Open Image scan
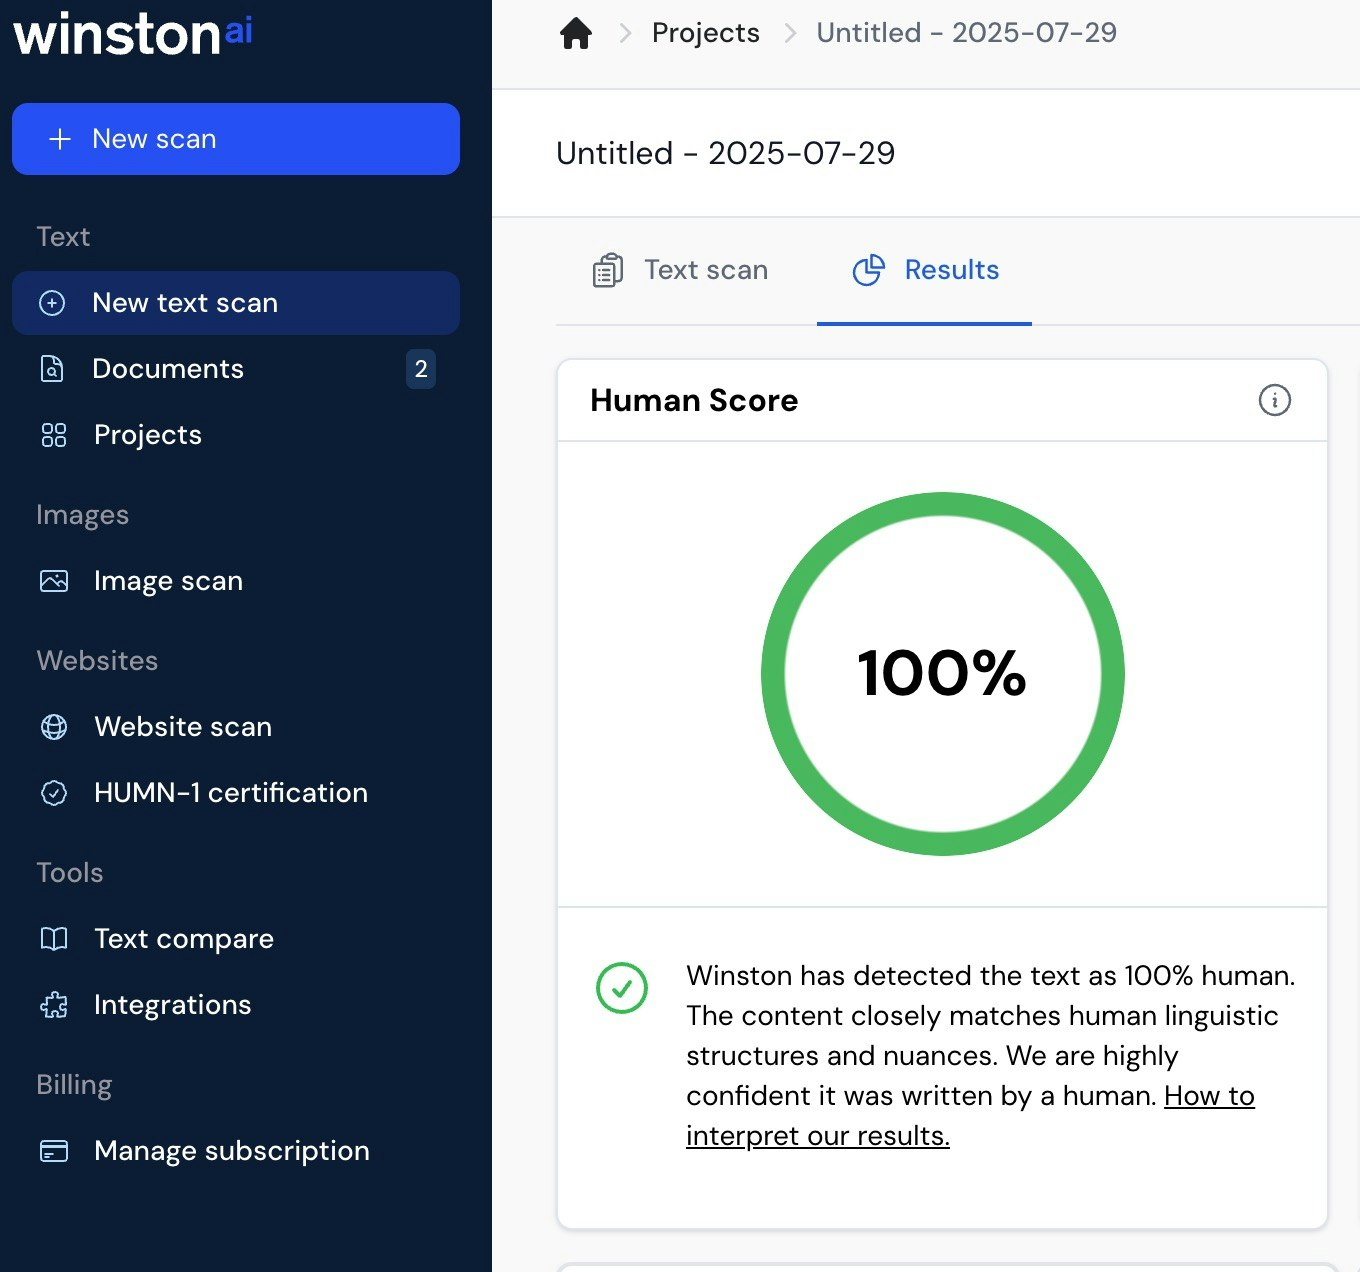Viewport: 1360px width, 1272px height. tap(236, 581)
